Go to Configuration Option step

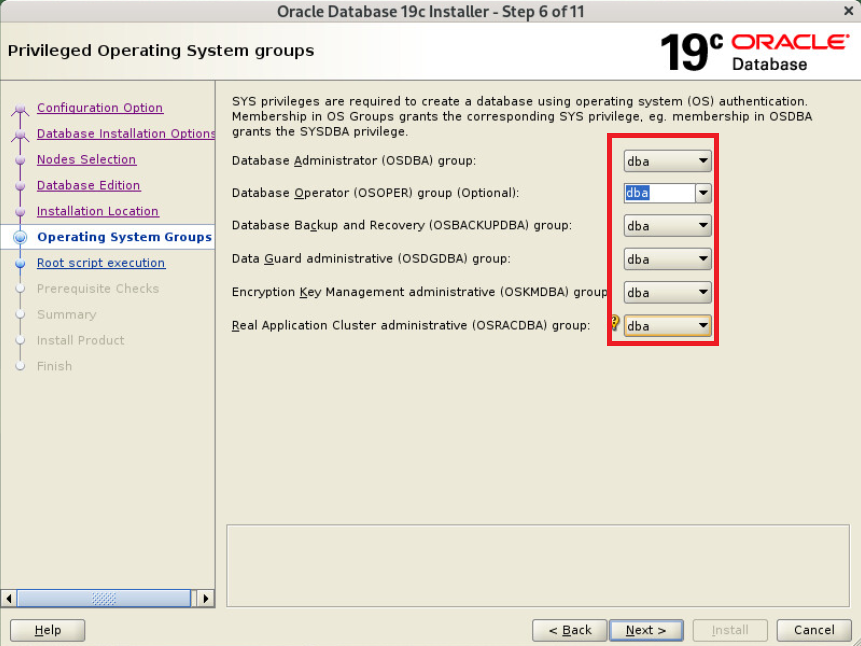click(100, 108)
